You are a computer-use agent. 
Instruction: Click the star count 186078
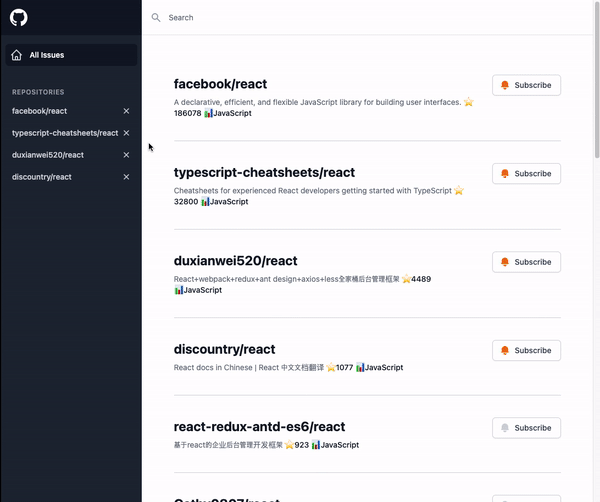pyautogui.click(x=188, y=113)
